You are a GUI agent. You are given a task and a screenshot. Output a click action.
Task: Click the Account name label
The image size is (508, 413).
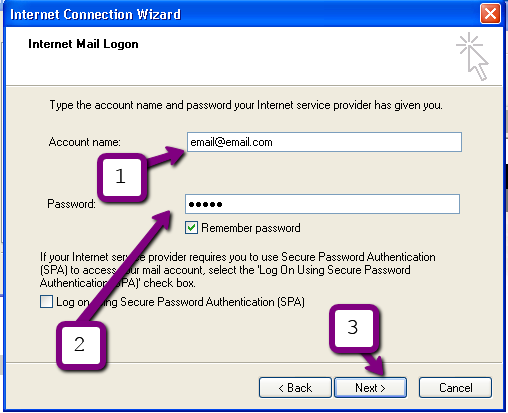85,142
